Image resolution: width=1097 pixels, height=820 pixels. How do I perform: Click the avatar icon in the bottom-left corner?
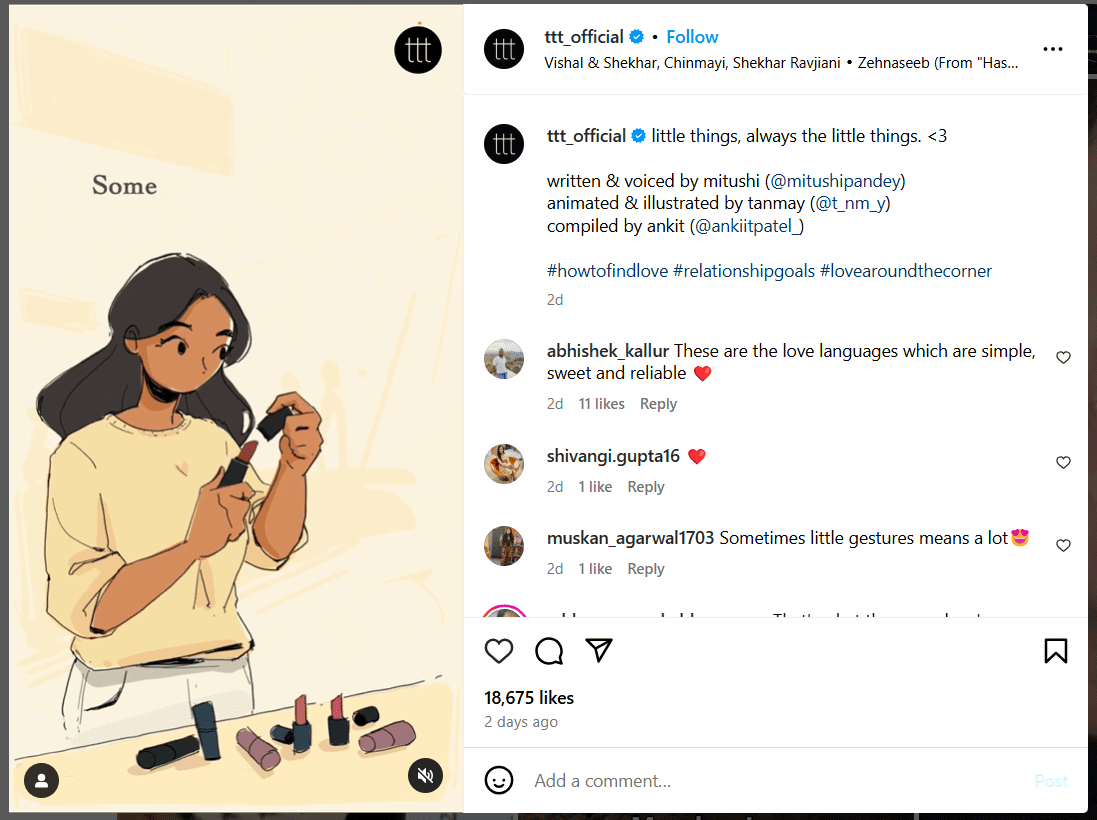[x=41, y=780]
